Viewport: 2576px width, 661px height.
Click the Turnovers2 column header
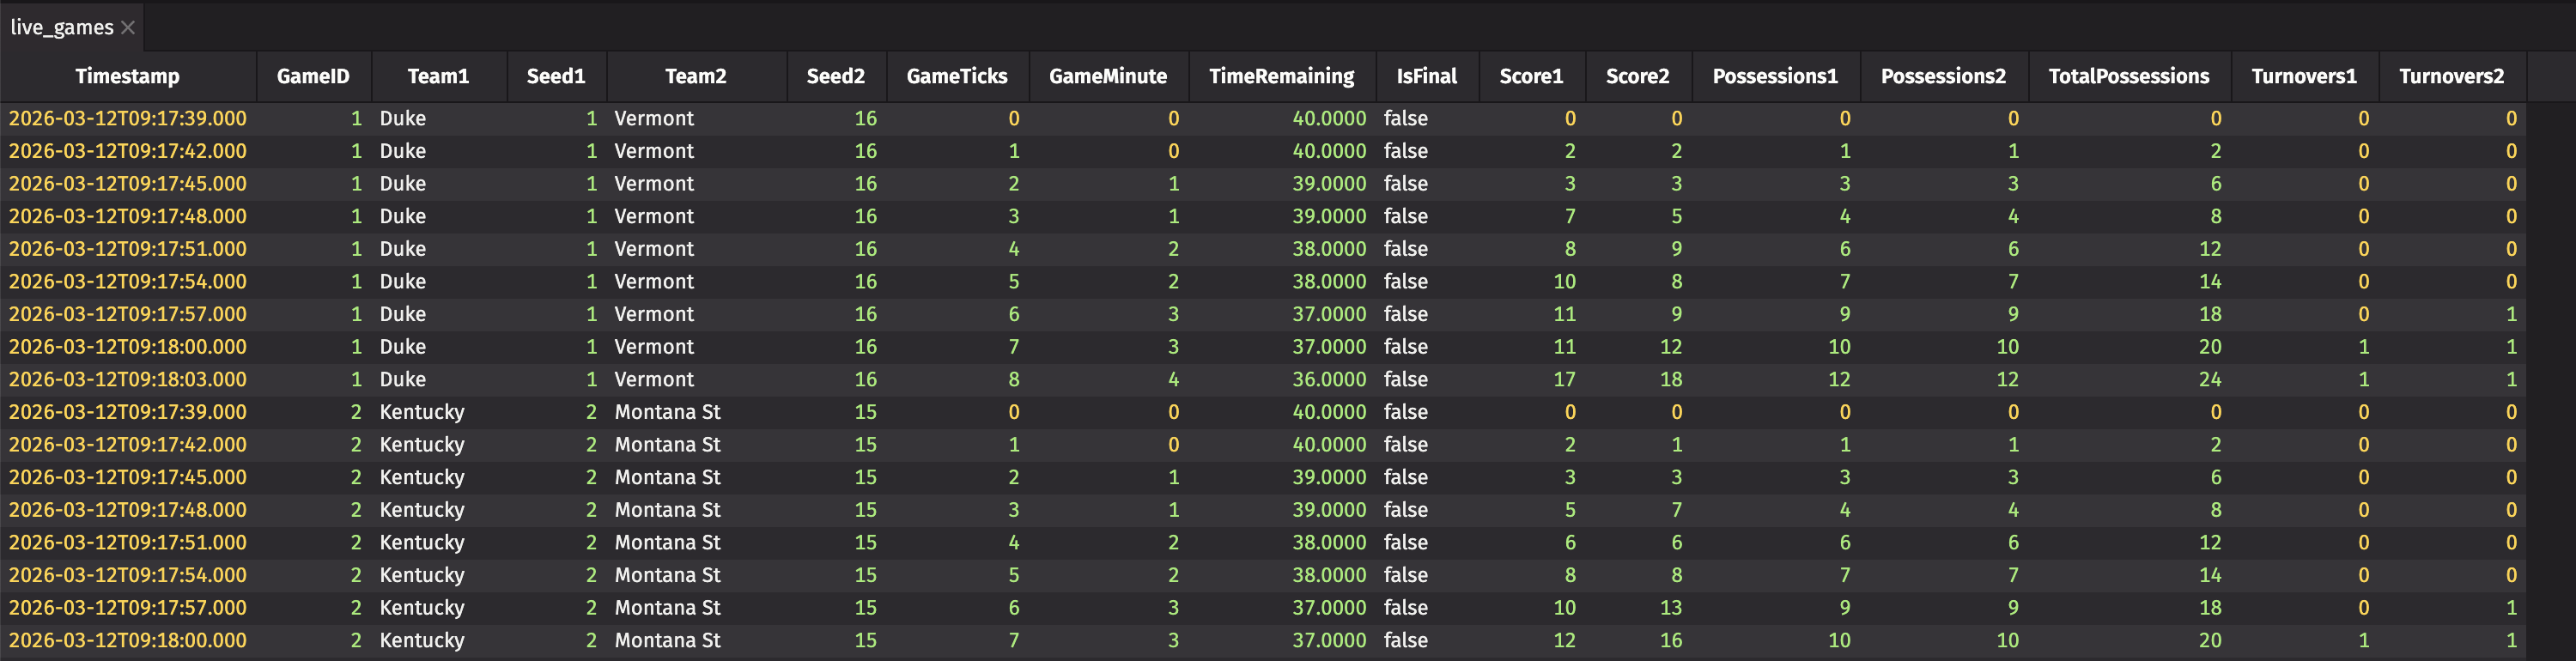[2451, 76]
